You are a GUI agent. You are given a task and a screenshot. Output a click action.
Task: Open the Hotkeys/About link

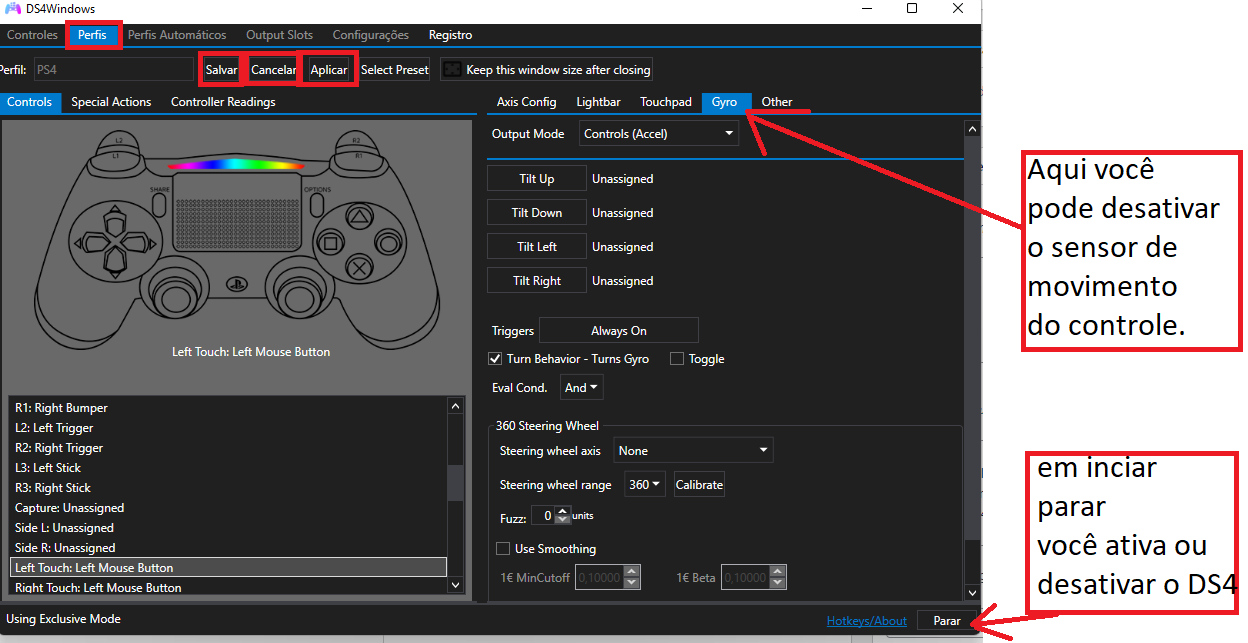point(867,621)
